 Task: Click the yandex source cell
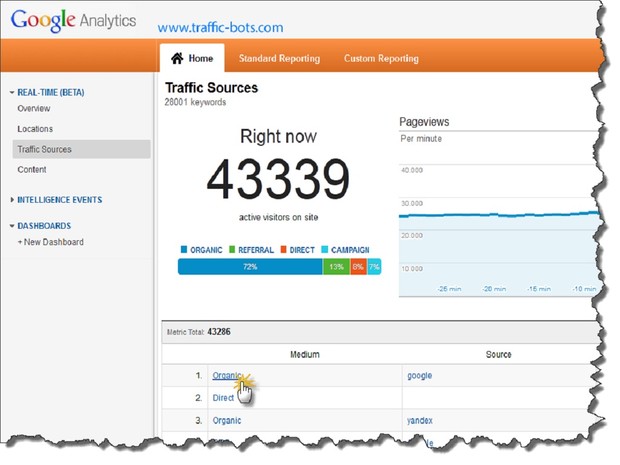[x=420, y=421]
